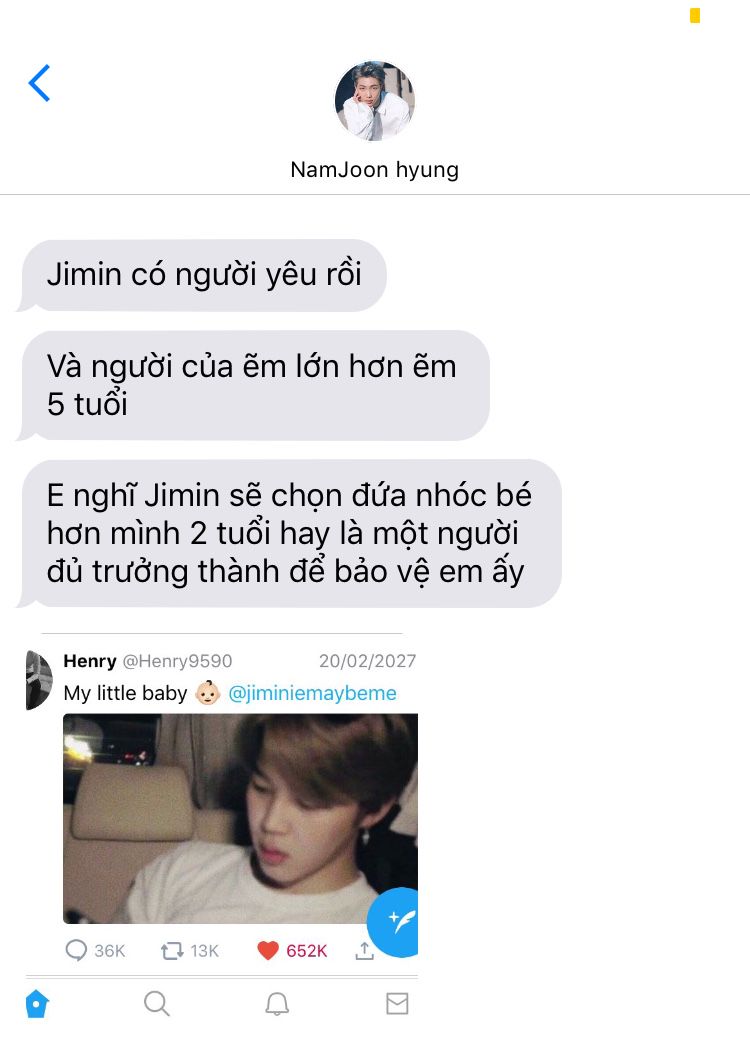
Task: Go to Twitter Home tab
Action: click(37, 1003)
